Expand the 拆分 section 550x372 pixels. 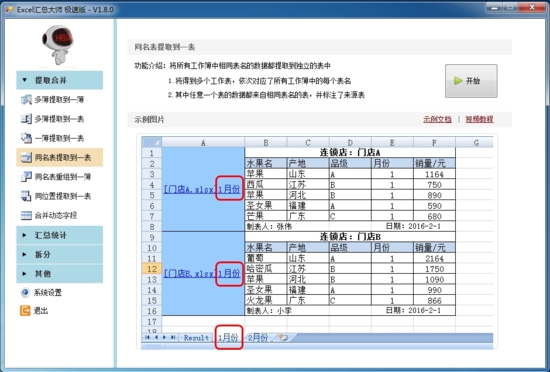point(60,255)
